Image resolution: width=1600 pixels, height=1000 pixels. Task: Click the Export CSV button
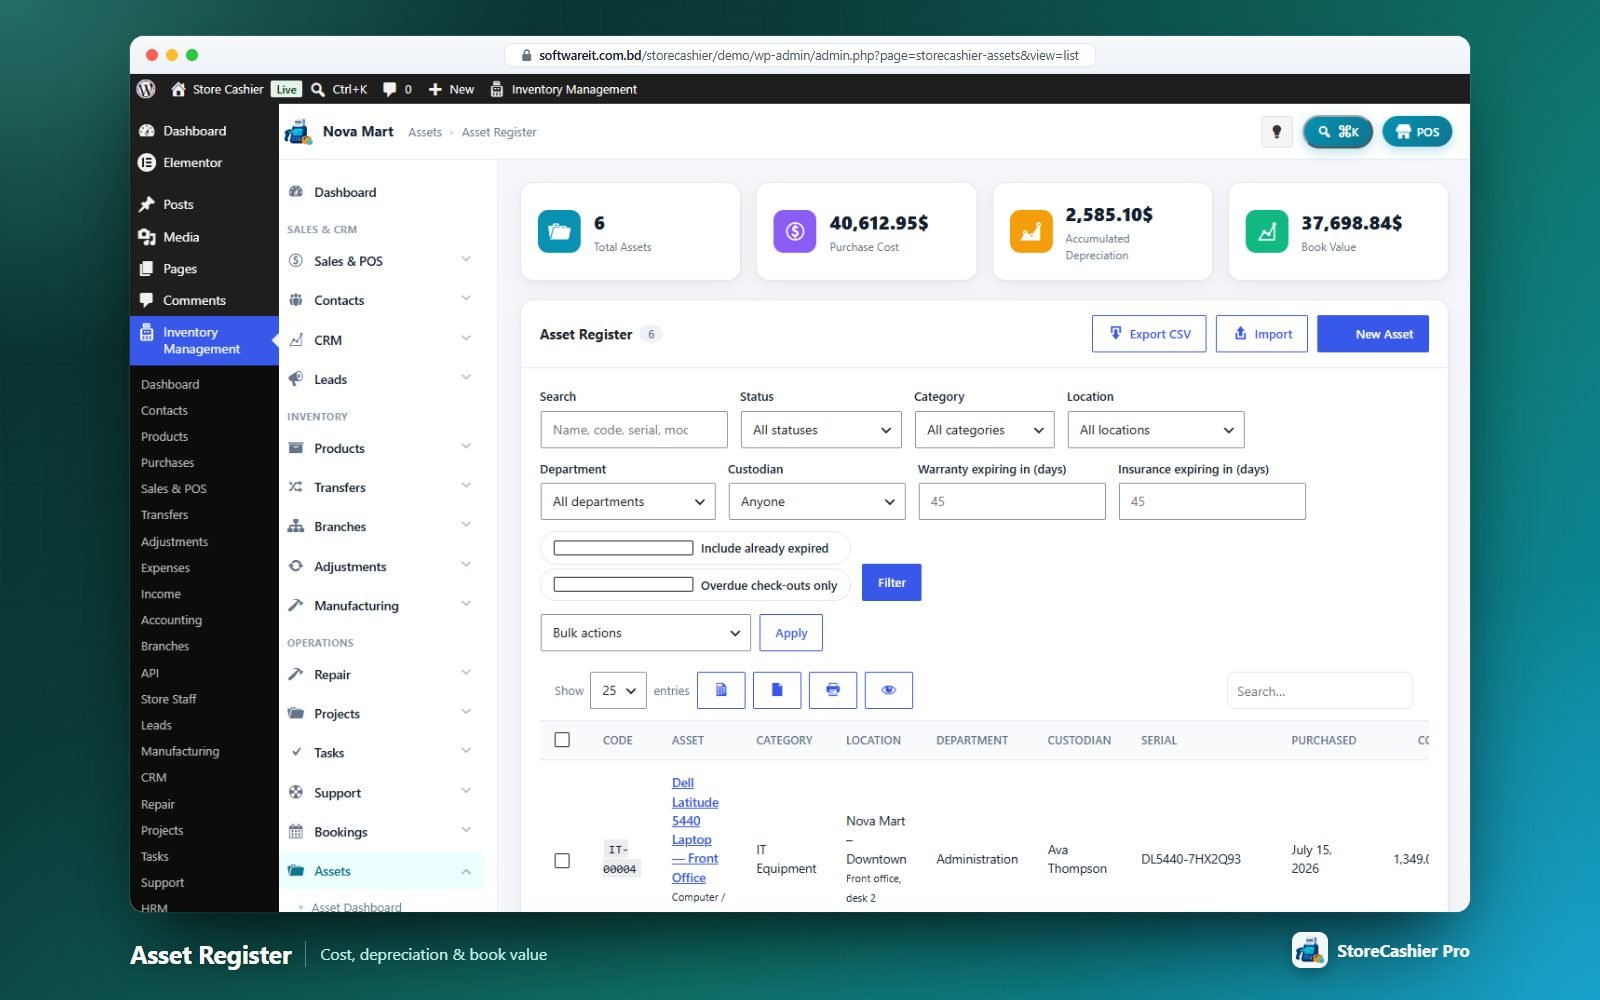[x=1149, y=334]
